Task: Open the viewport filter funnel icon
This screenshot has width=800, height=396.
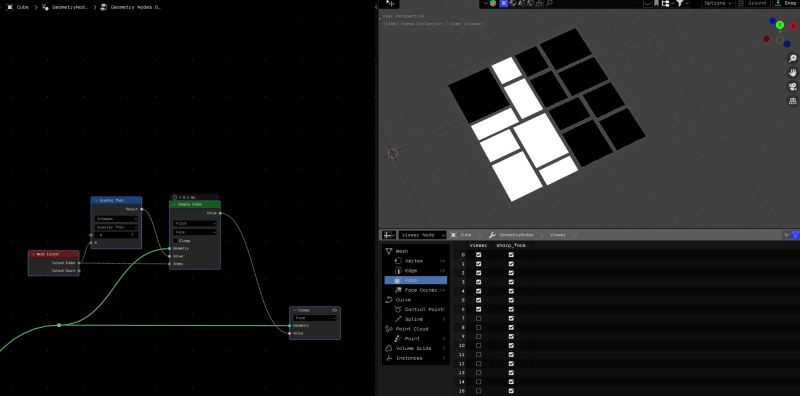Action: 680,3
